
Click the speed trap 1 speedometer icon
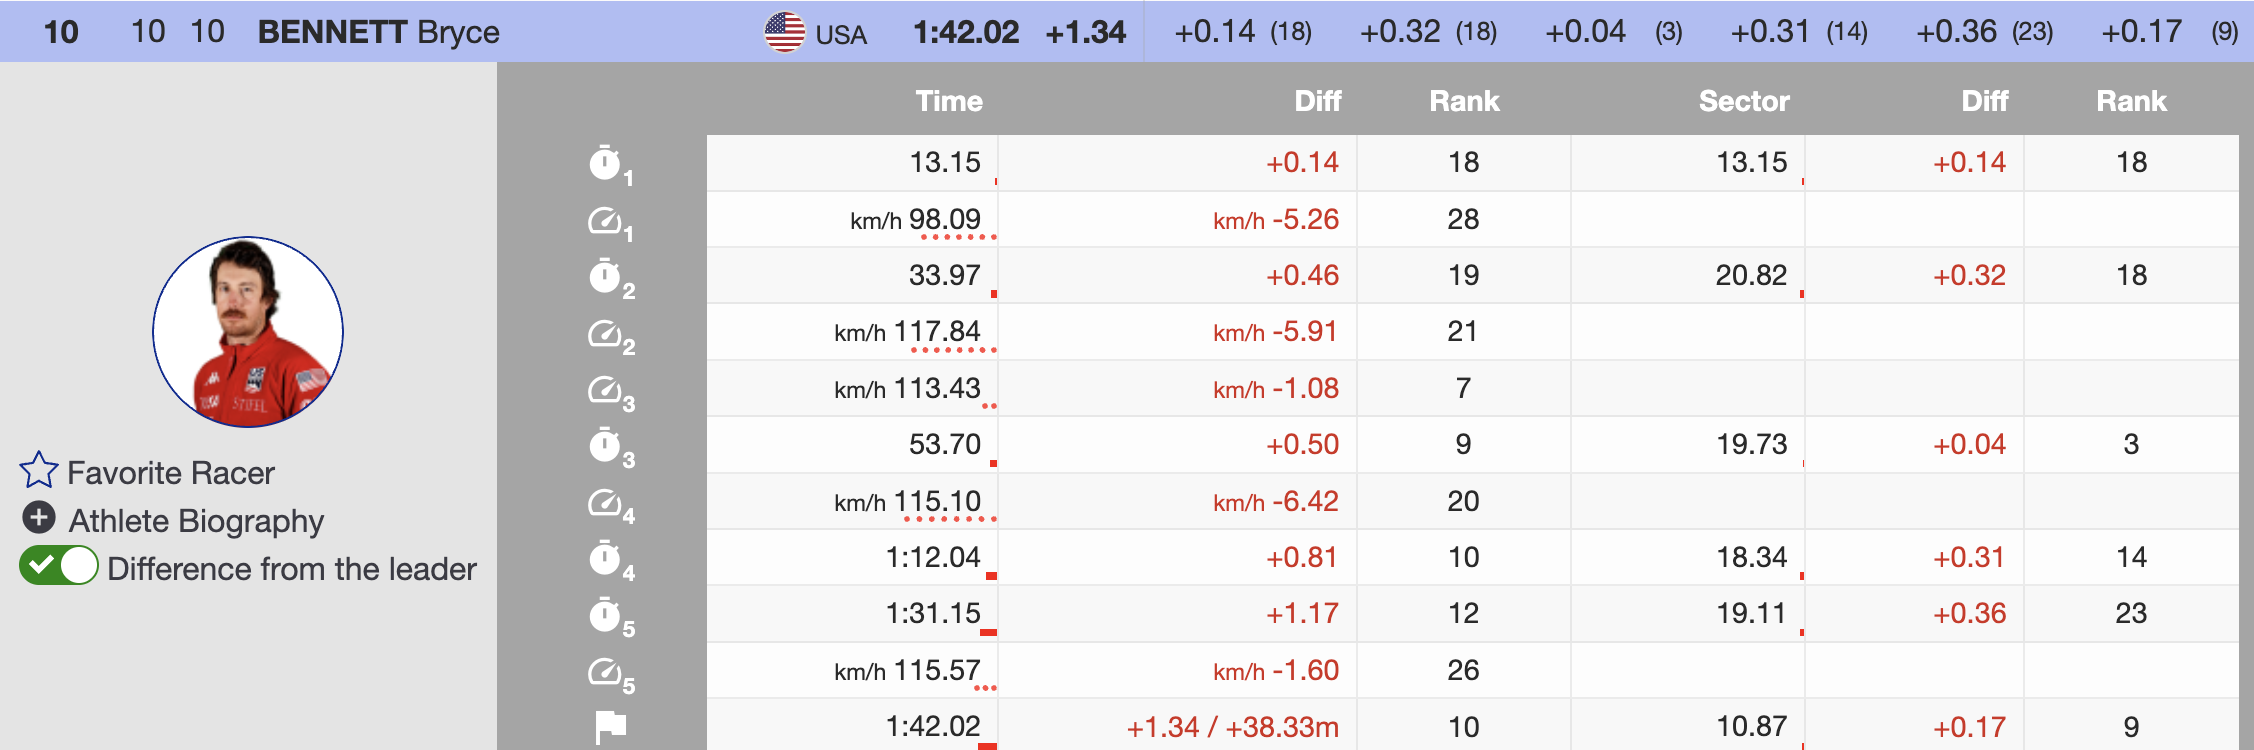605,220
